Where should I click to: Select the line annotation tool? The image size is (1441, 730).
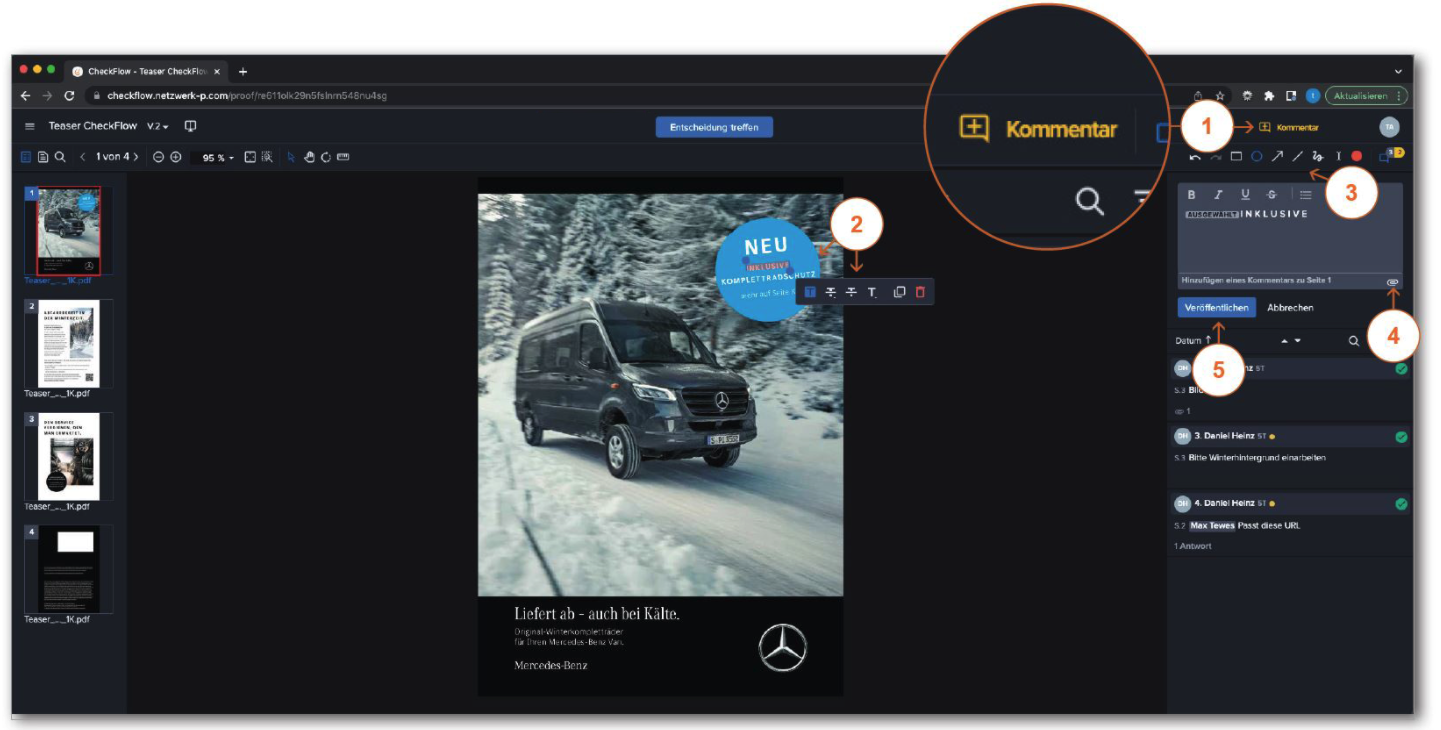(x=1297, y=157)
